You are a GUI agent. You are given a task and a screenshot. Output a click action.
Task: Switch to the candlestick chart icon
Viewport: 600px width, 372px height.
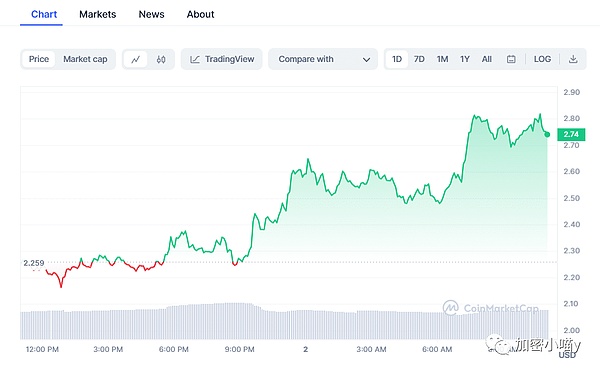pyautogui.click(x=161, y=59)
